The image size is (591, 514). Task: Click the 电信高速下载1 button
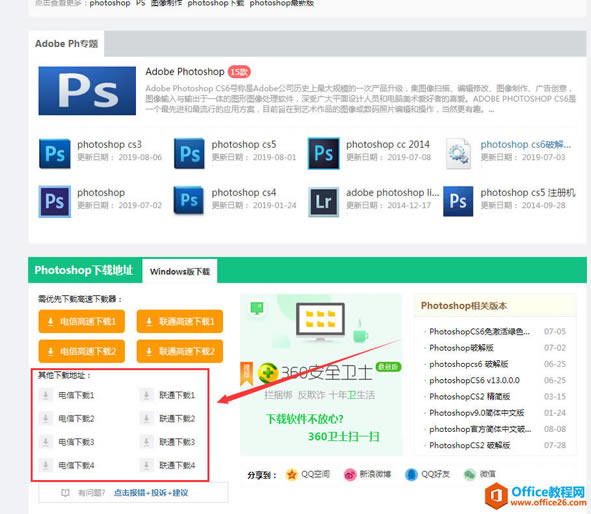coord(82,321)
